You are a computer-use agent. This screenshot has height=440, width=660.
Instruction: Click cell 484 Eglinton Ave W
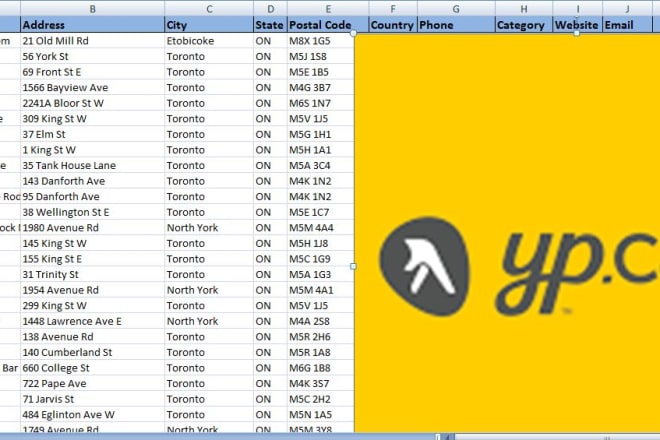92,415
